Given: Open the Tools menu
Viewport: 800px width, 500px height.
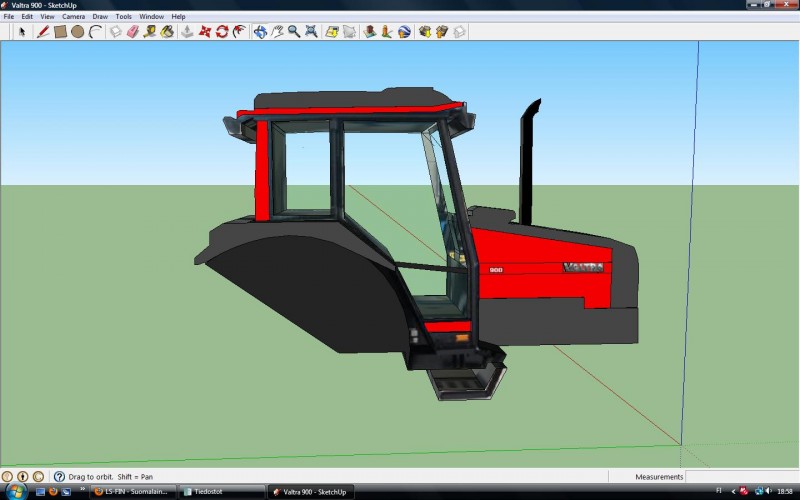Looking at the screenshot, I should [x=123, y=16].
